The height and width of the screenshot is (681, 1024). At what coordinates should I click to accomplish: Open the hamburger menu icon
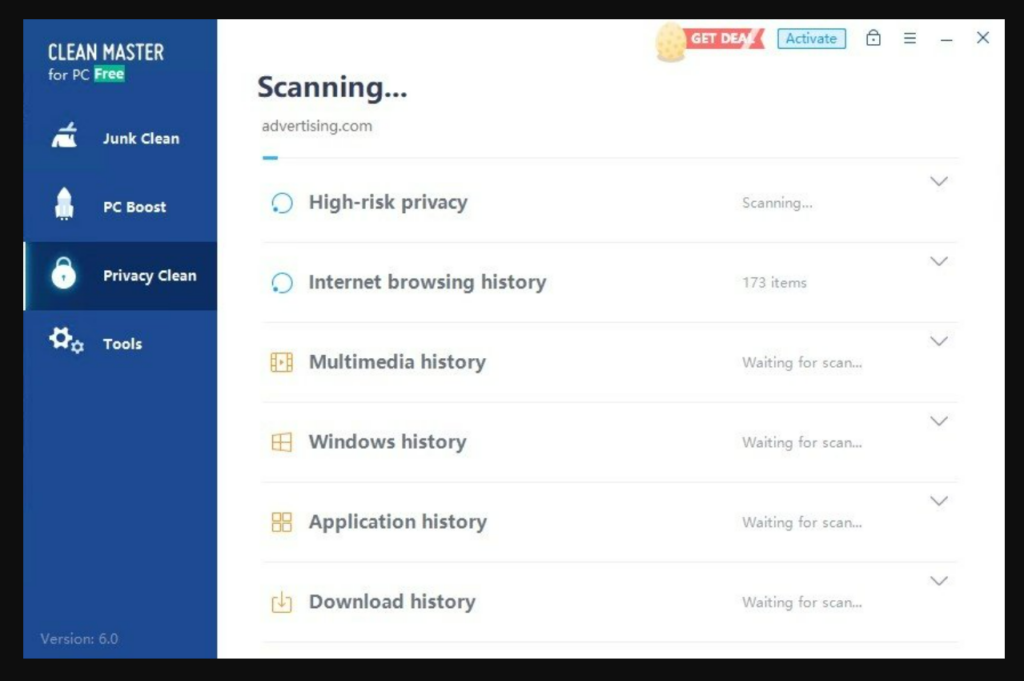[x=910, y=39]
